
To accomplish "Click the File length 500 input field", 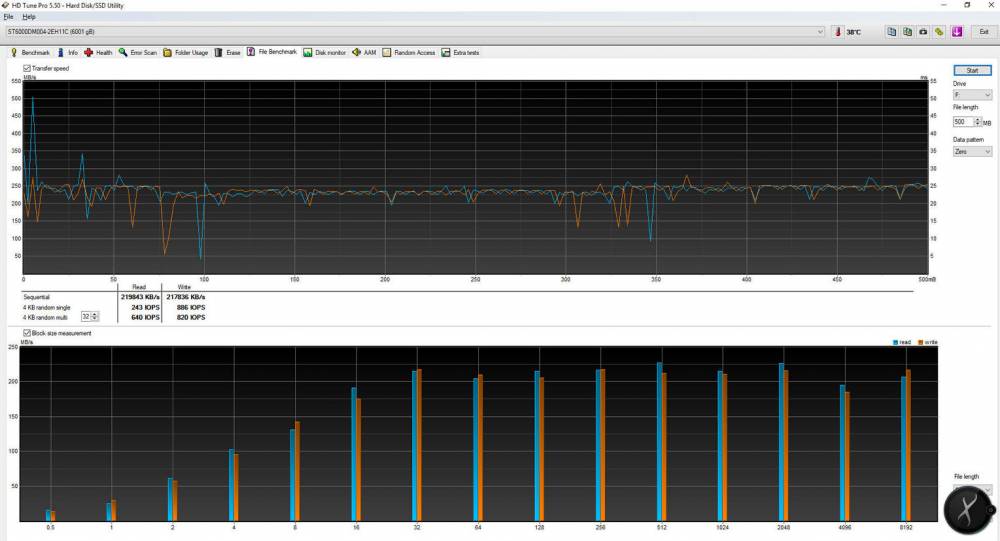I will tap(963, 121).
